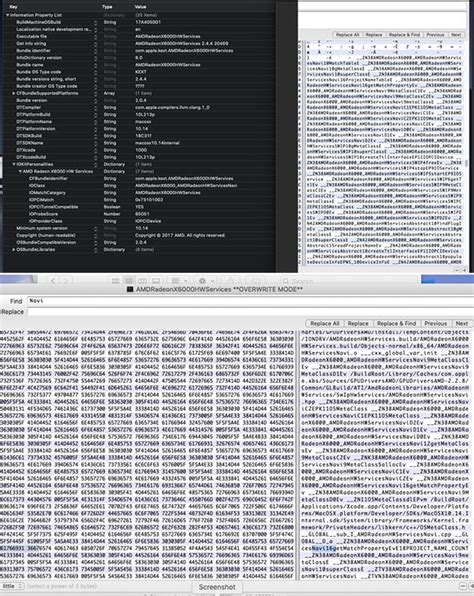Viewport: 474px width, 596px height.
Task: Click the empty Replace field
Action: pyautogui.click(x=250, y=312)
